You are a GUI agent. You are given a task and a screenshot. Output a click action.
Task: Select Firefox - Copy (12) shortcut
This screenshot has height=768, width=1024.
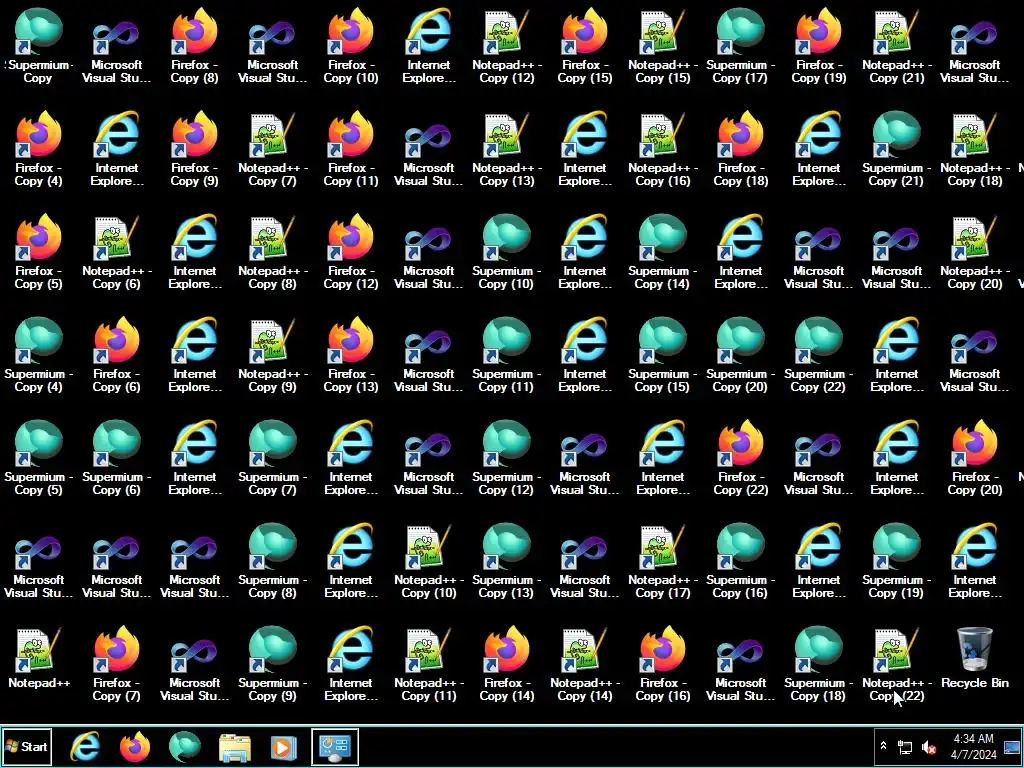[x=351, y=251]
